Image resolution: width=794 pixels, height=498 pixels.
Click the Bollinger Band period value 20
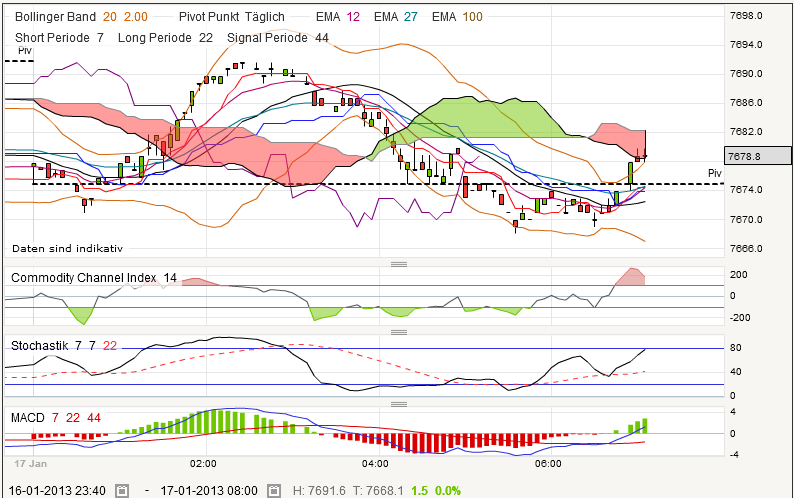tap(110, 17)
